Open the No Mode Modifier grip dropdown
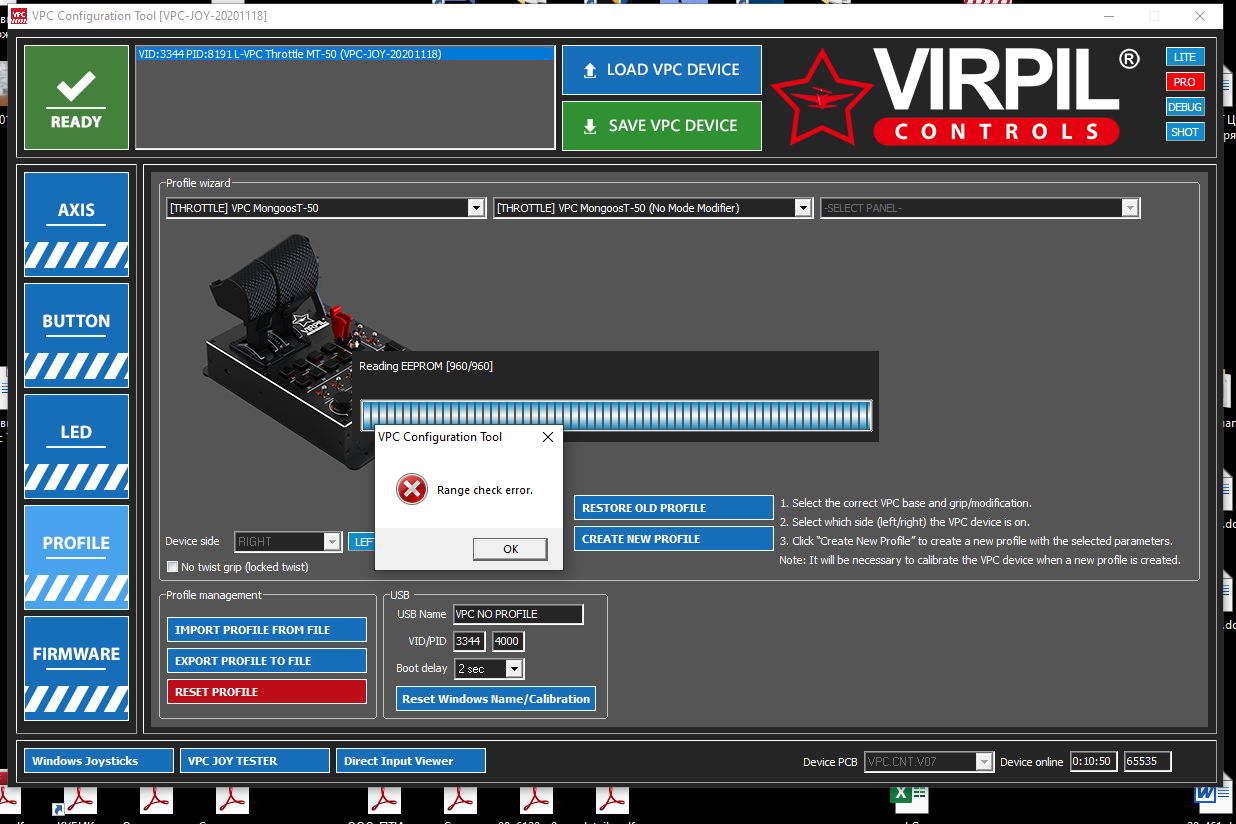This screenshot has width=1236, height=824. tap(803, 208)
